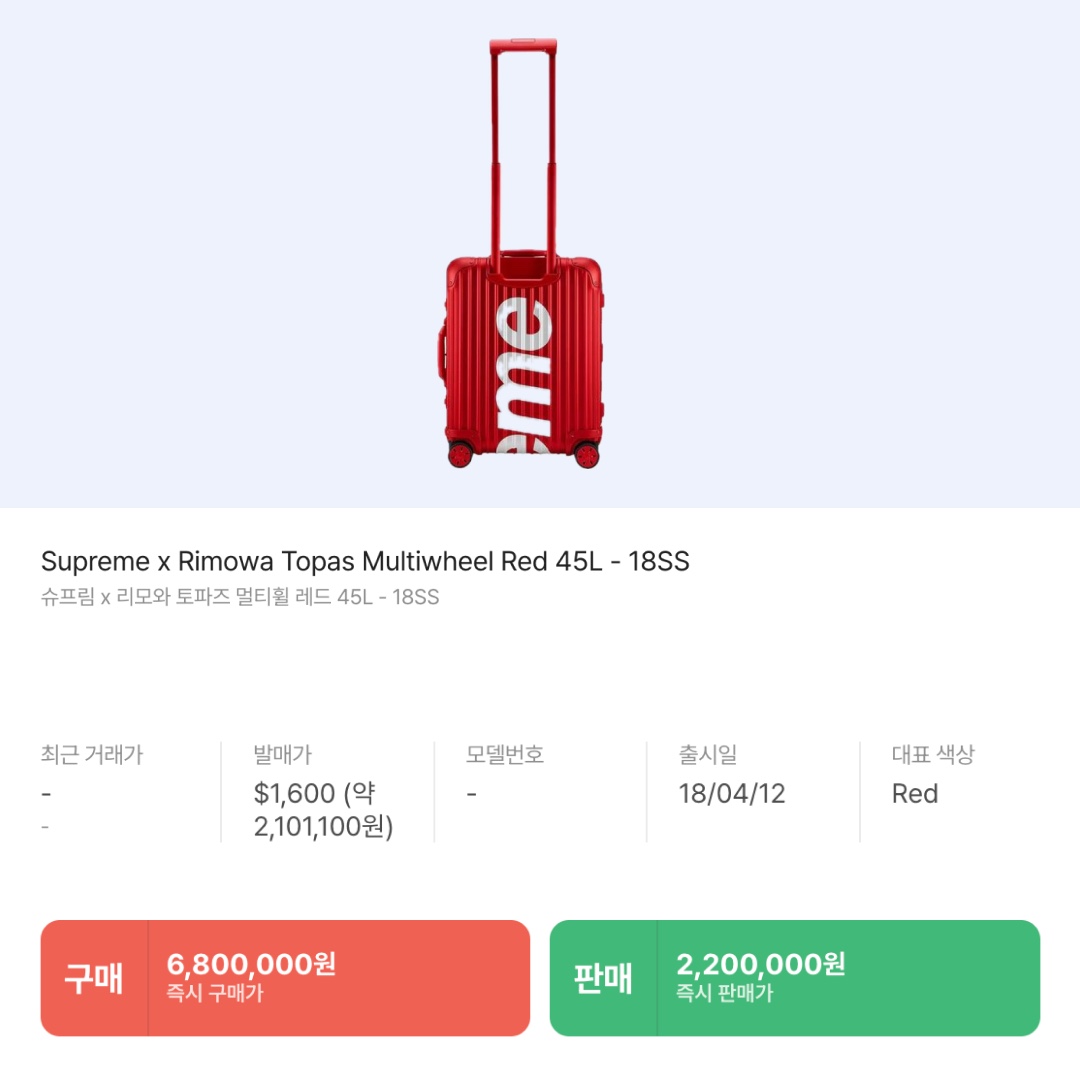
Task: Click the 대표 색상 value Red
Action: point(915,795)
